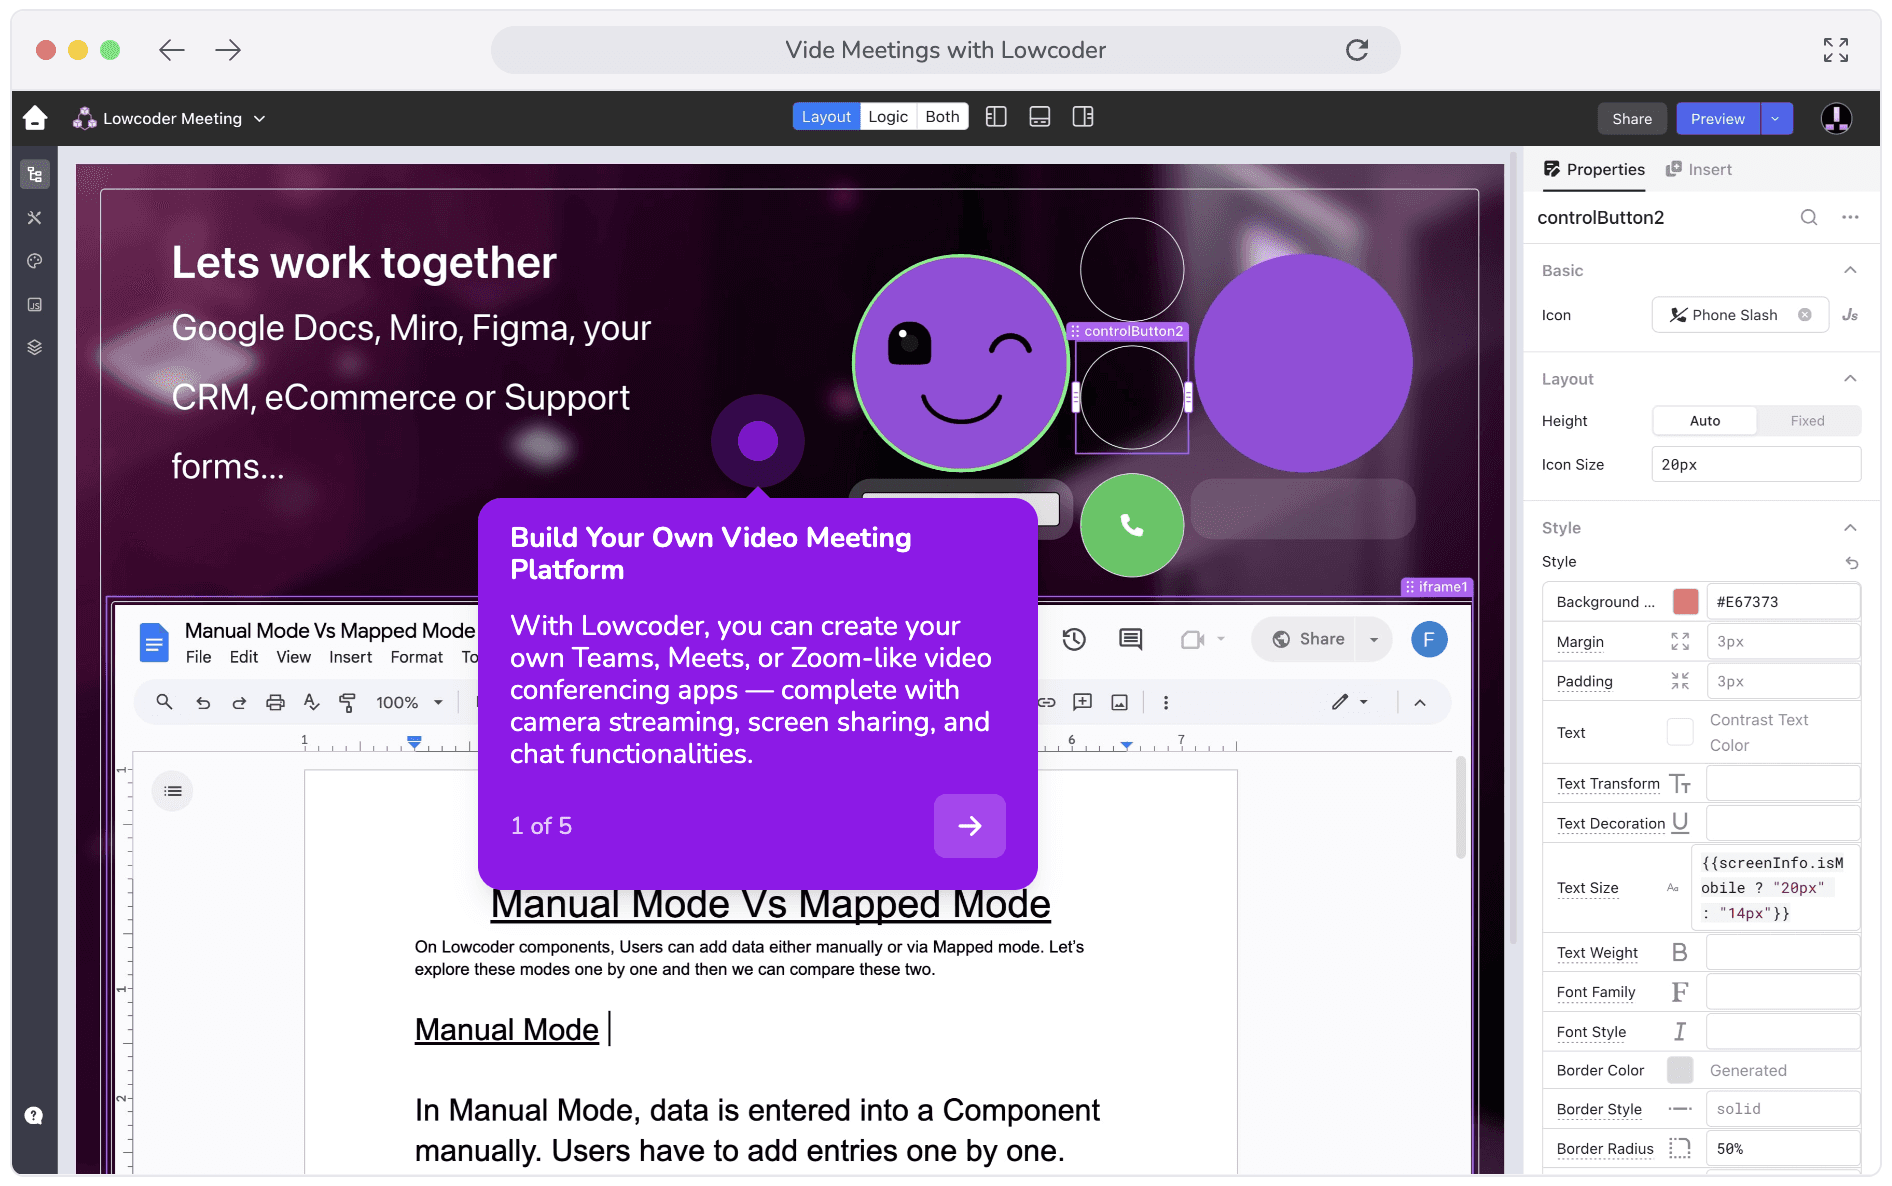1892x1186 pixels.
Task: Open the Border Color swatch
Action: [x=1680, y=1070]
